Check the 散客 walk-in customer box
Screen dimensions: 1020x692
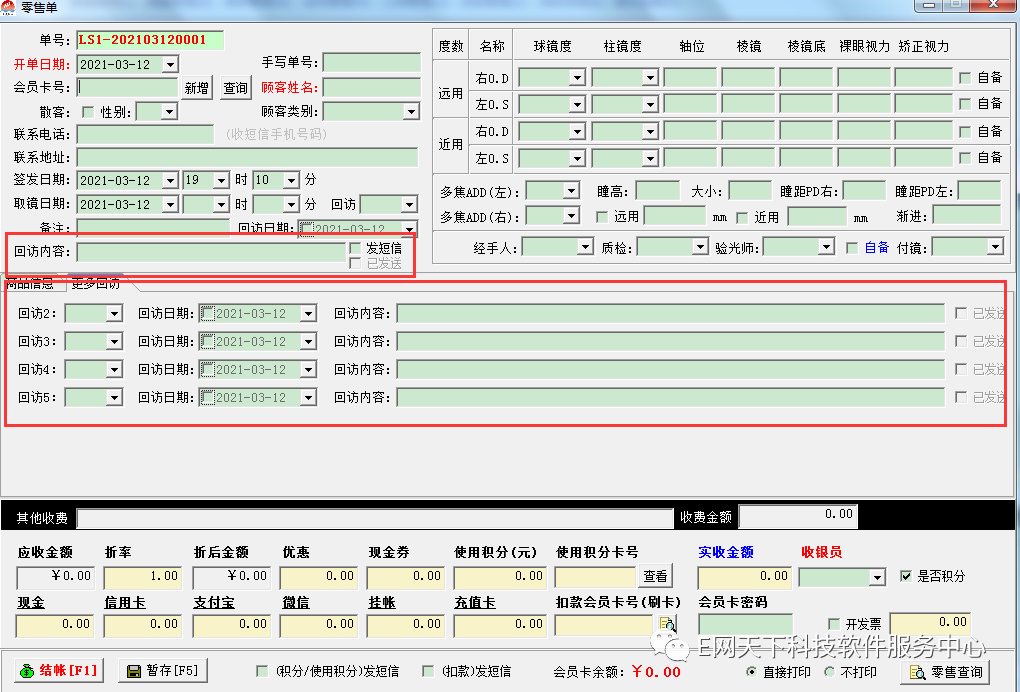click(x=87, y=112)
